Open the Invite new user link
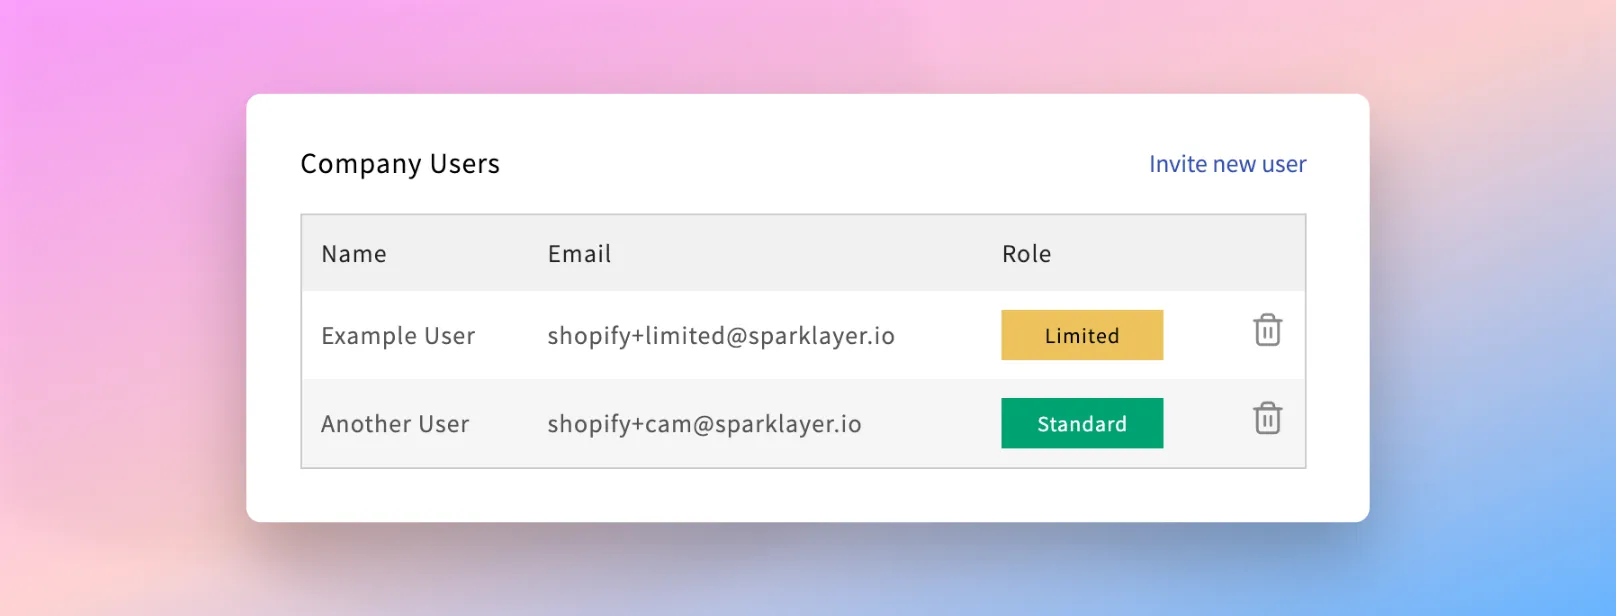 (1227, 164)
